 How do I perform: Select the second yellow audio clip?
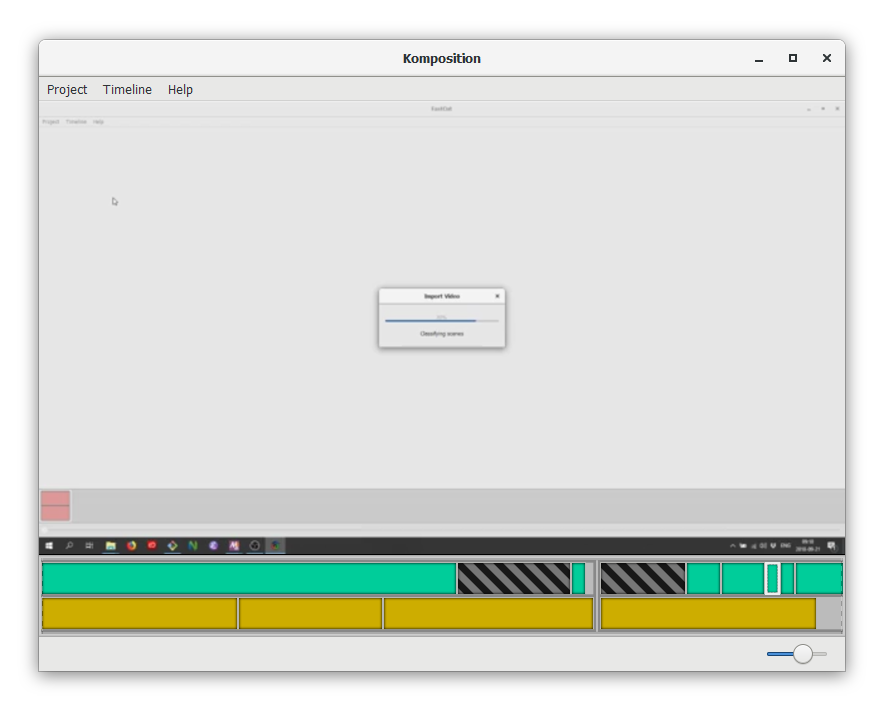pyautogui.click(x=310, y=614)
